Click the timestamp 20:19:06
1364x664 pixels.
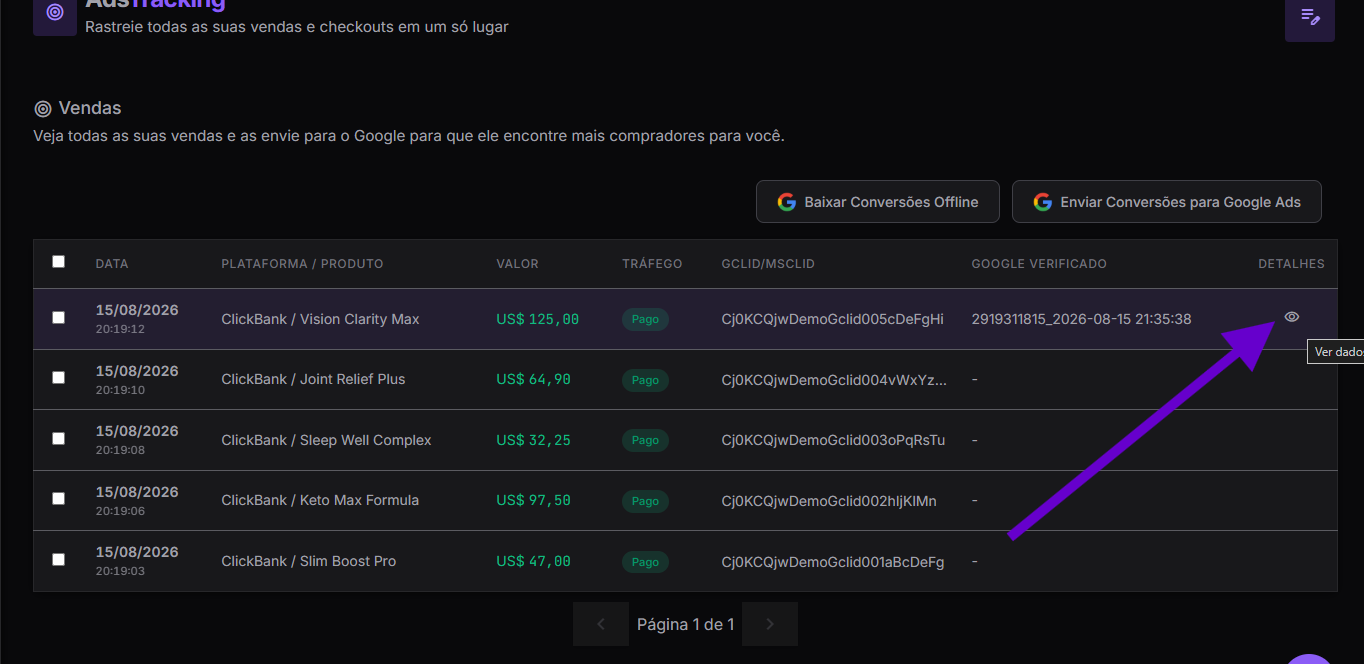pyautogui.click(x=120, y=511)
